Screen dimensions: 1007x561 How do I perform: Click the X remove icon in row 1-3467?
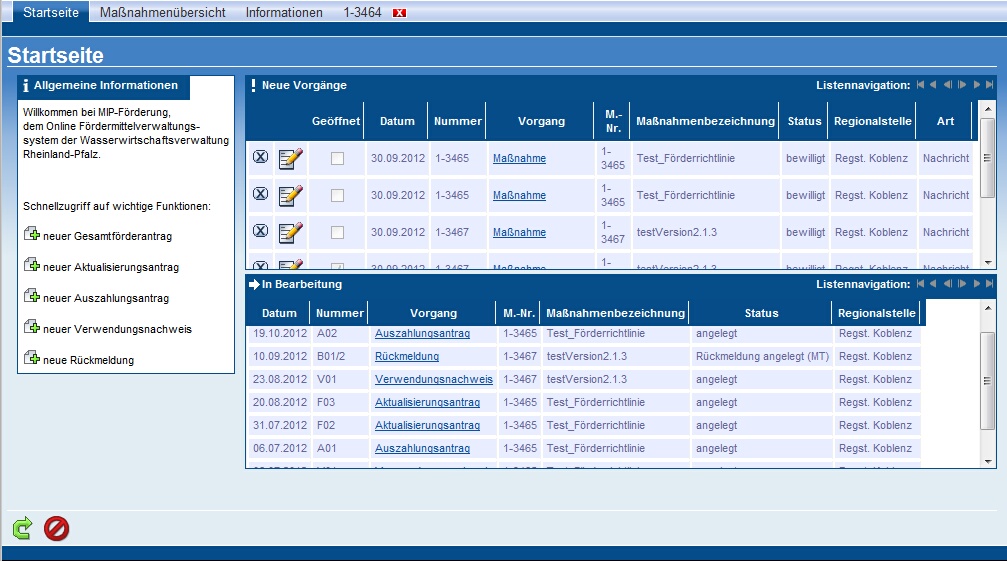click(x=260, y=230)
